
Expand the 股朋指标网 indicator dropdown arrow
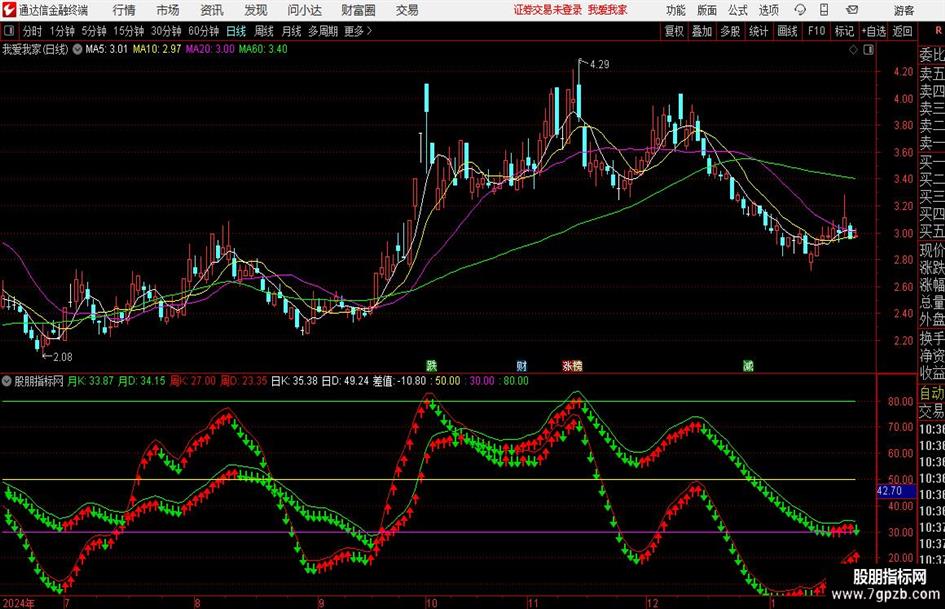coord(7,381)
